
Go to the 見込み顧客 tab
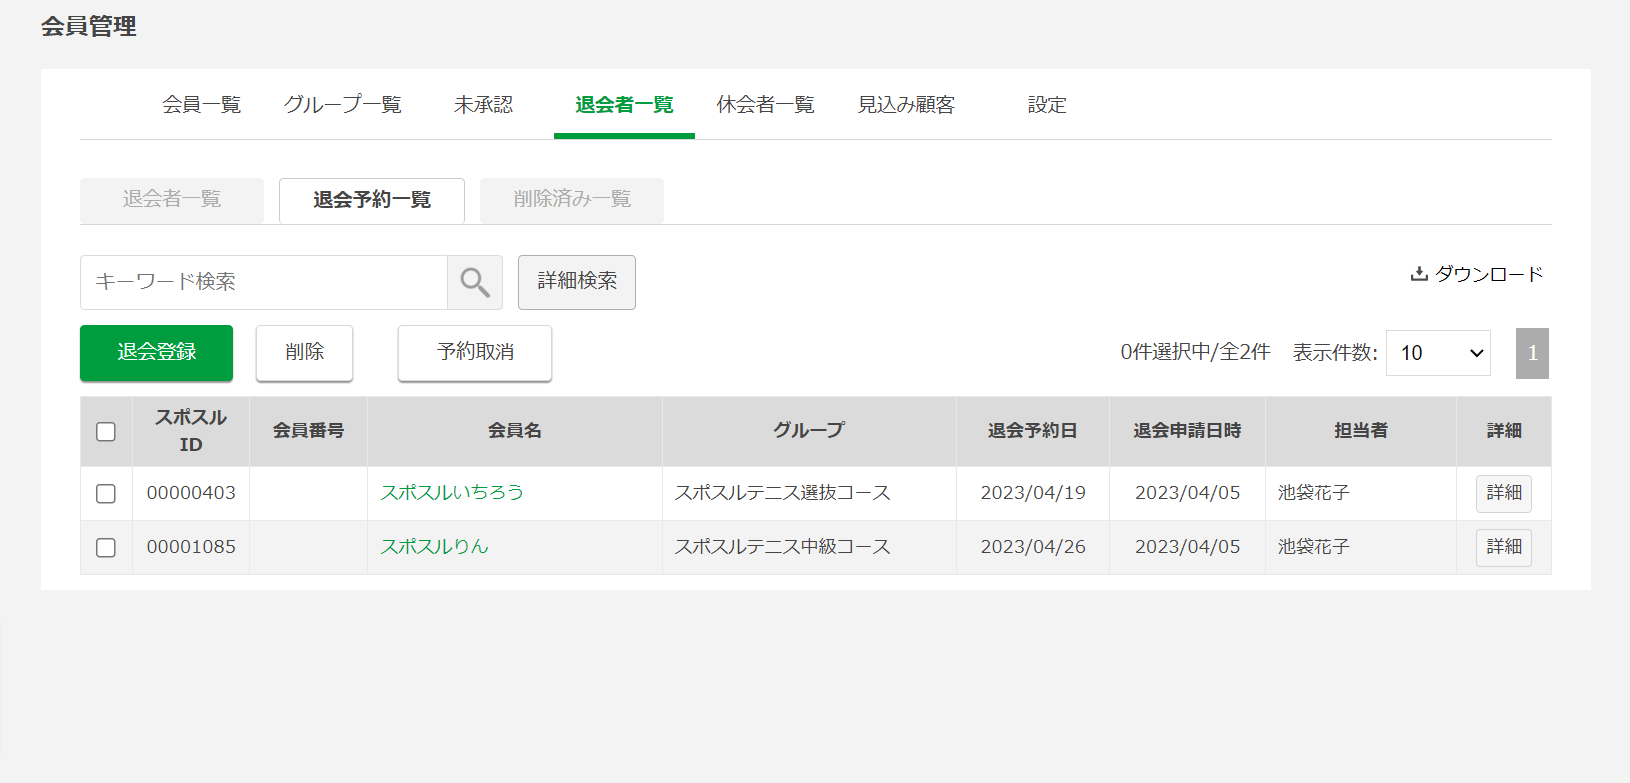click(x=906, y=105)
